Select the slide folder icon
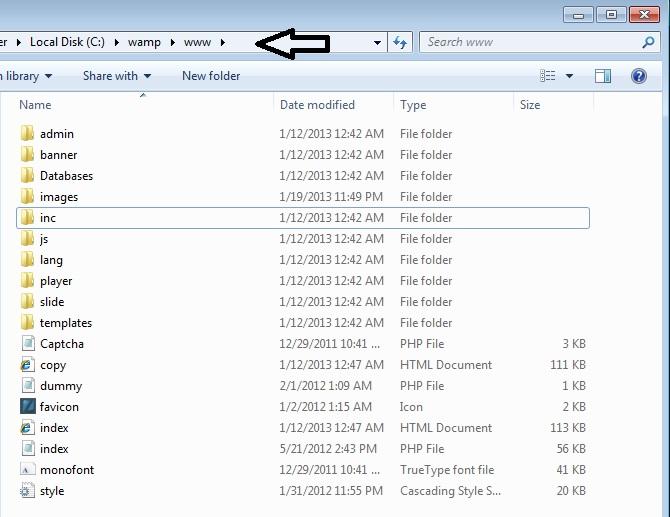The image size is (670, 517). click(27, 301)
